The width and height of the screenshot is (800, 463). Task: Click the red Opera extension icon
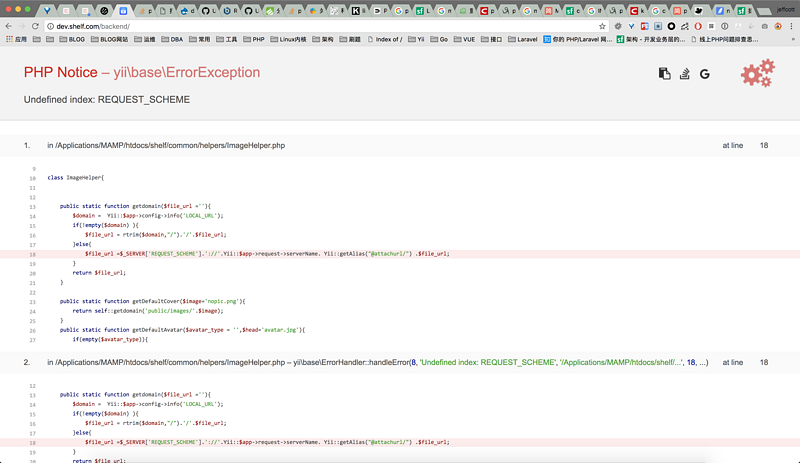click(697, 26)
